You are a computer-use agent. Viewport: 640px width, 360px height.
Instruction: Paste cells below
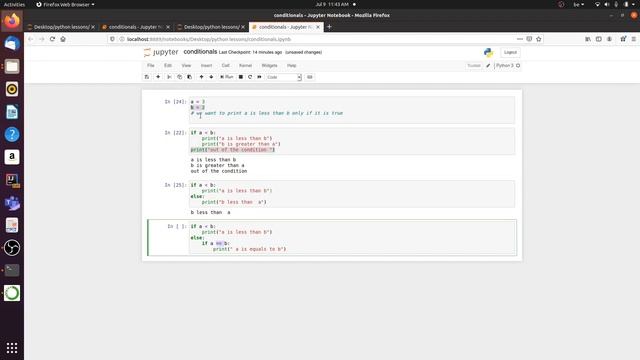tap(189, 77)
